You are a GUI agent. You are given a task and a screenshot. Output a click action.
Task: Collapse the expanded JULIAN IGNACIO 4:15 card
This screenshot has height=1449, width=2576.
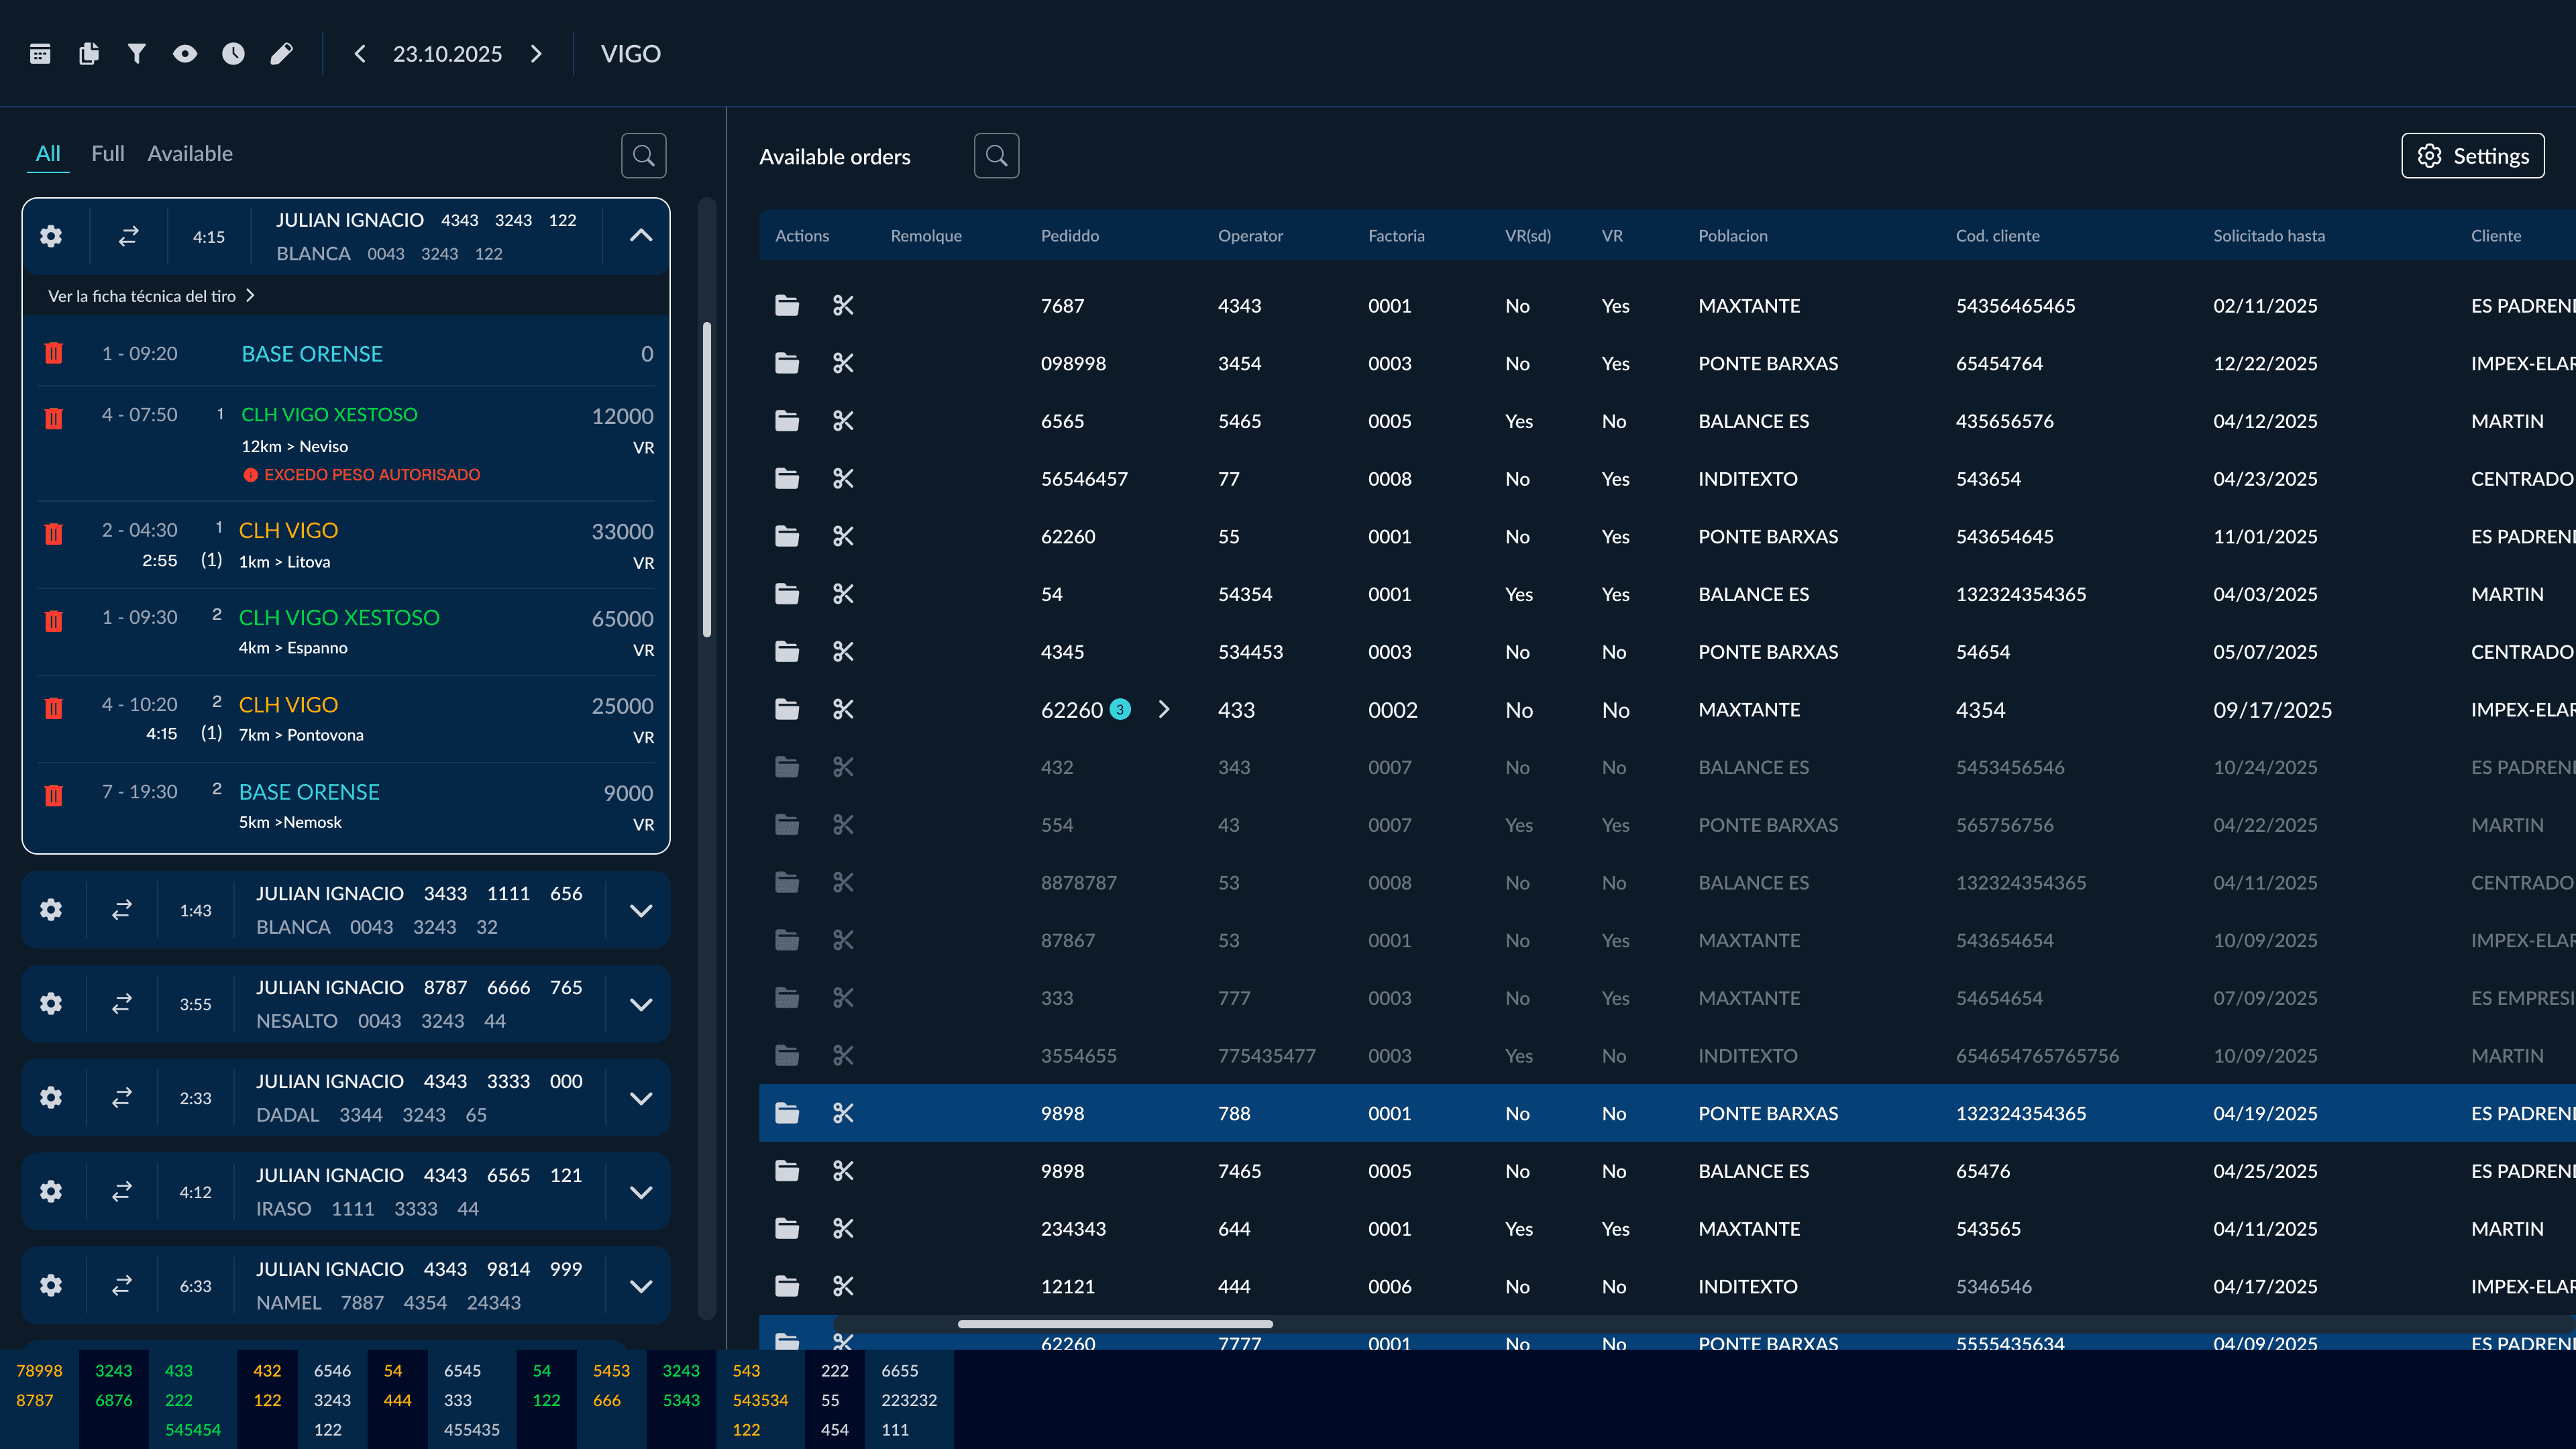pyautogui.click(x=641, y=236)
